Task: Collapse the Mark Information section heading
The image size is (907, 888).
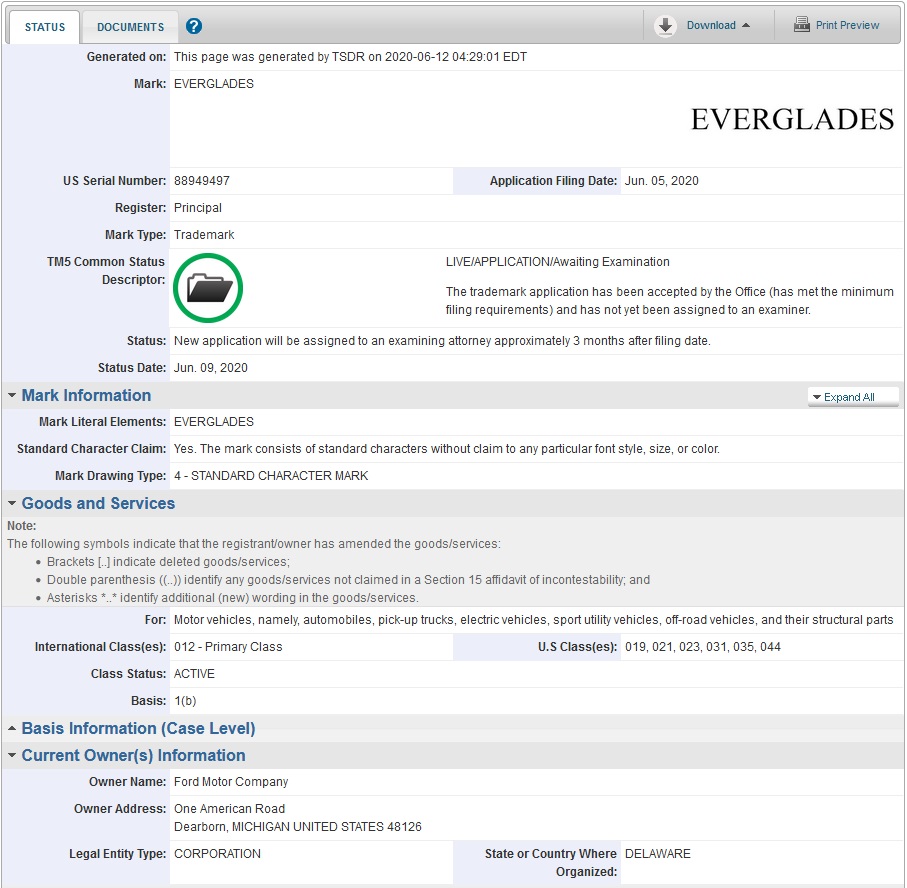Action: [x=86, y=396]
